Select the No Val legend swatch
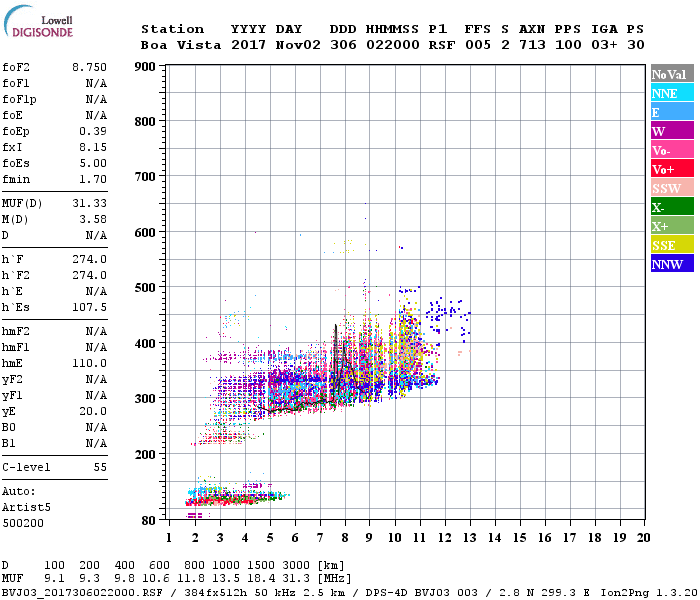The width and height of the screenshot is (700, 600). [x=672, y=74]
